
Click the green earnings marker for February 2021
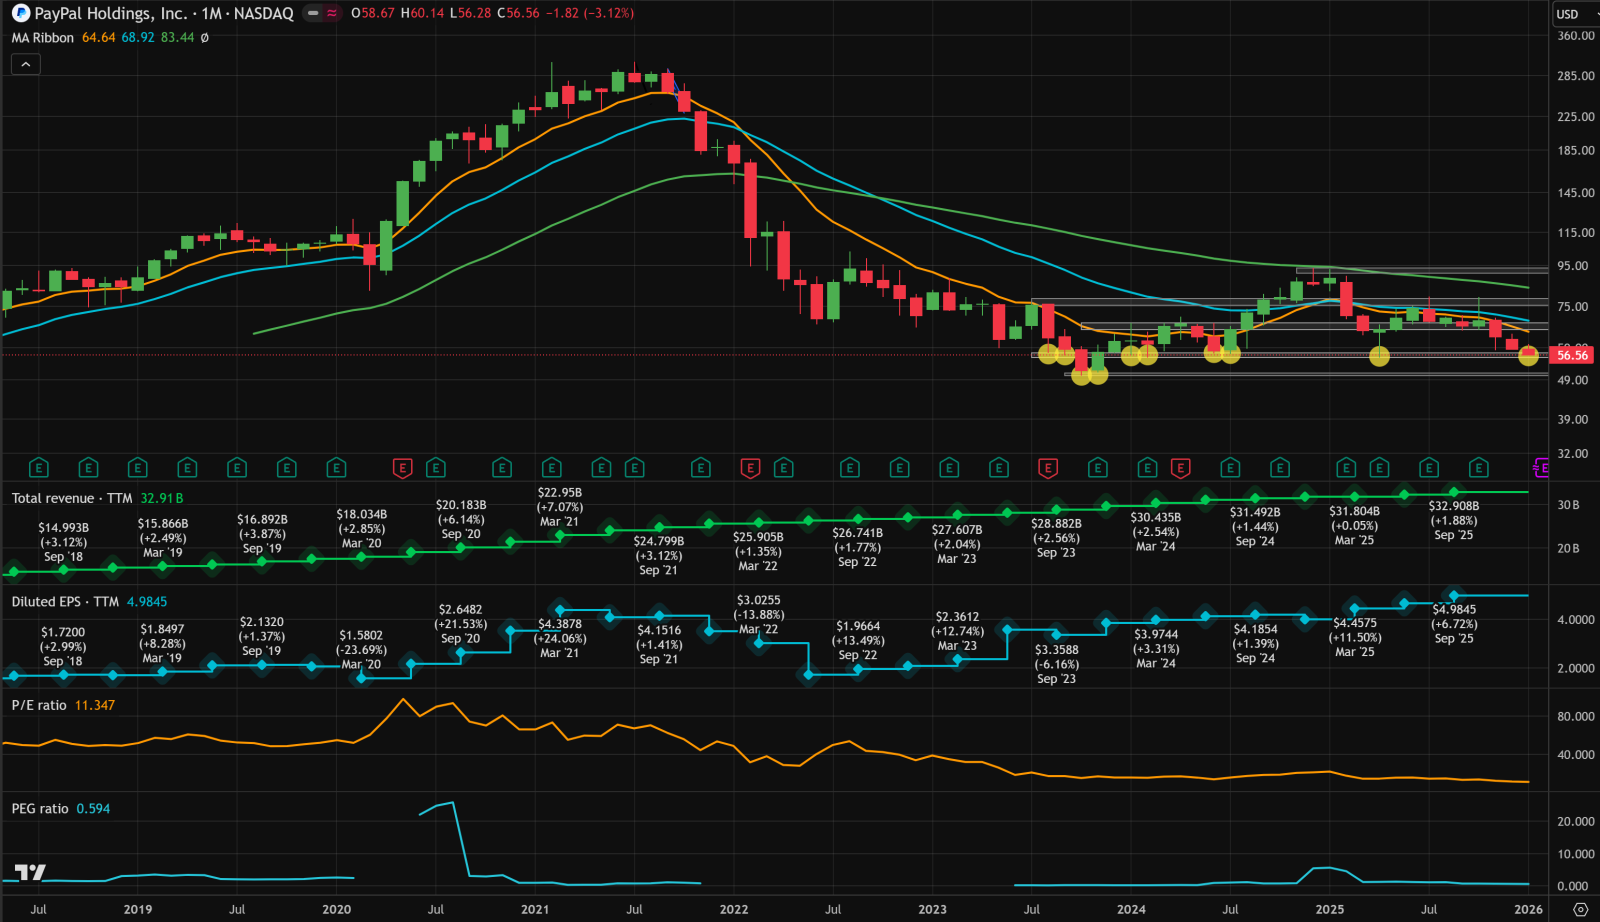[551, 468]
